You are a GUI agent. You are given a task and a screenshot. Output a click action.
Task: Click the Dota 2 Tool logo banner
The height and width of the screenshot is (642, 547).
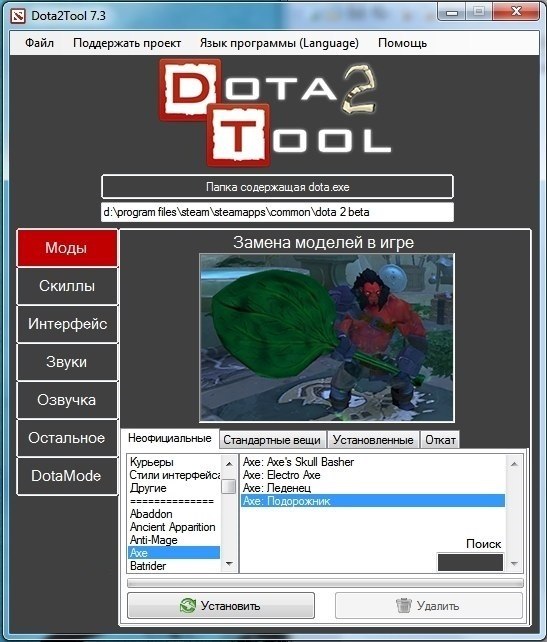tap(275, 113)
